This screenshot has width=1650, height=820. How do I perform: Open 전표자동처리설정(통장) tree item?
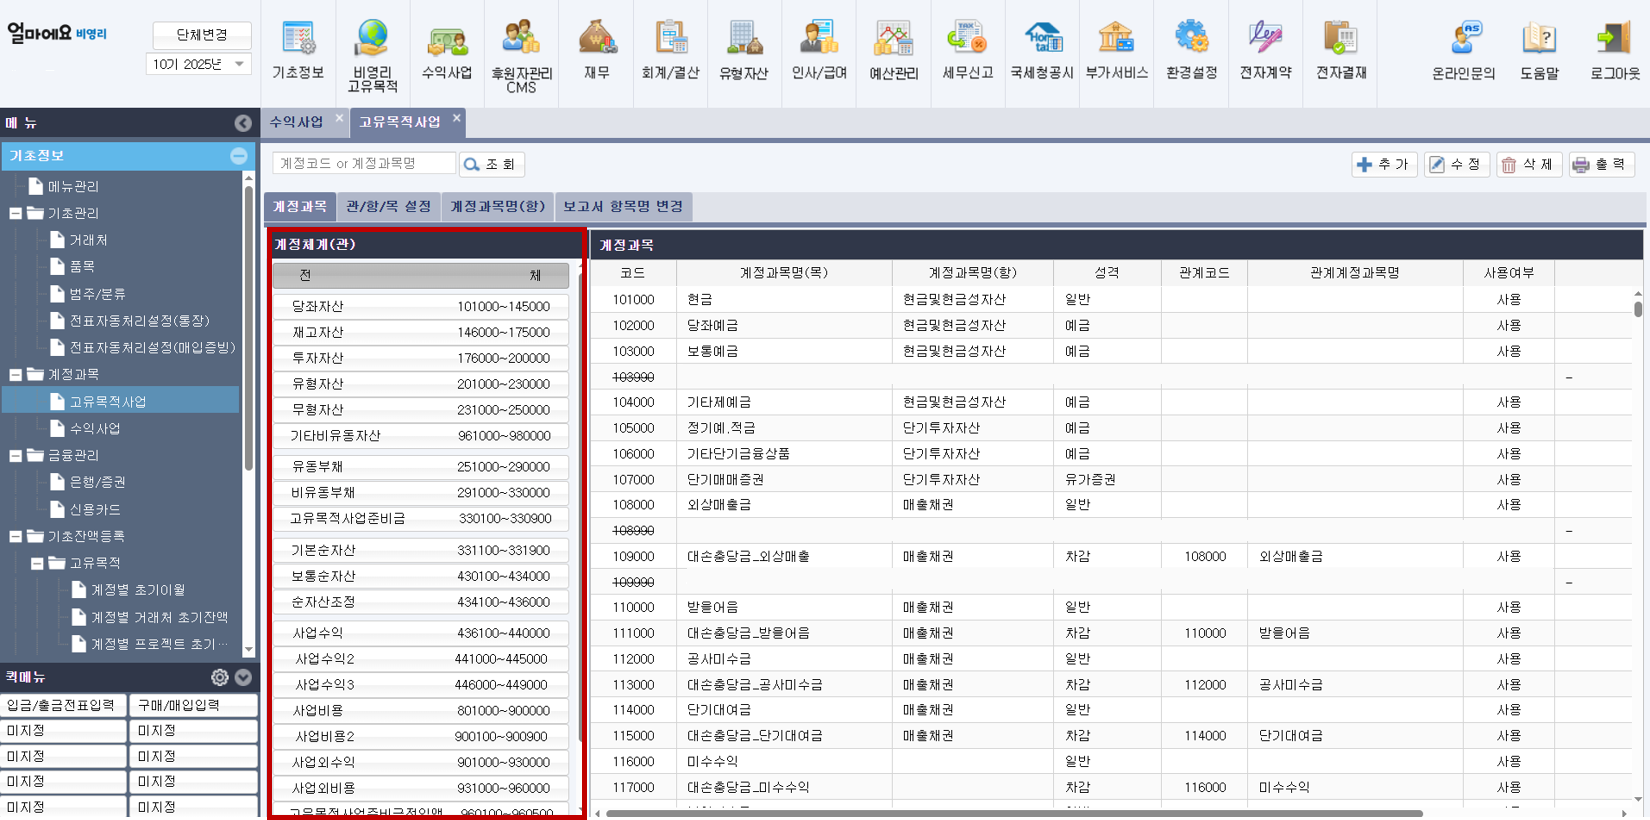pyautogui.click(x=139, y=321)
